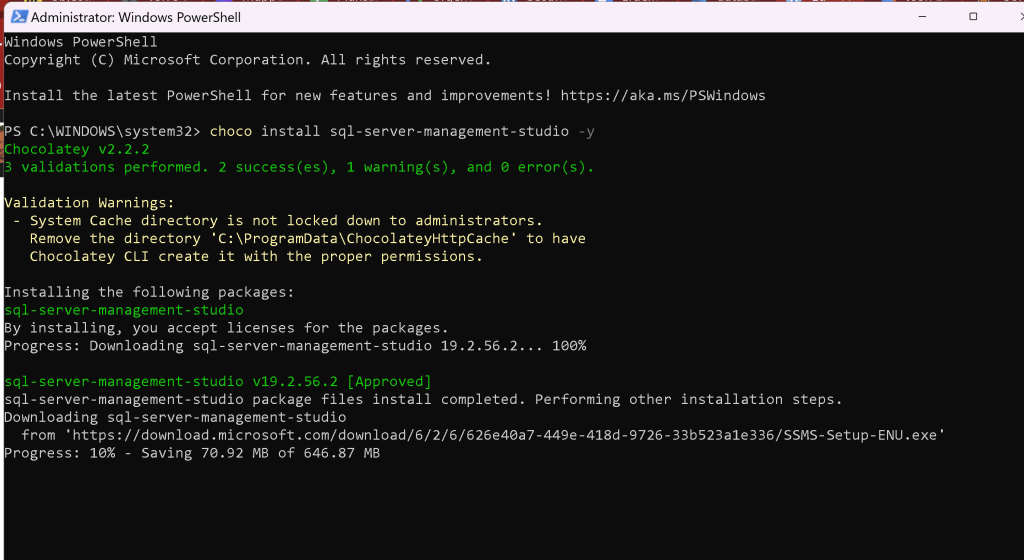
Task: Click the PowerShell icon in the title bar
Action: (x=19, y=17)
